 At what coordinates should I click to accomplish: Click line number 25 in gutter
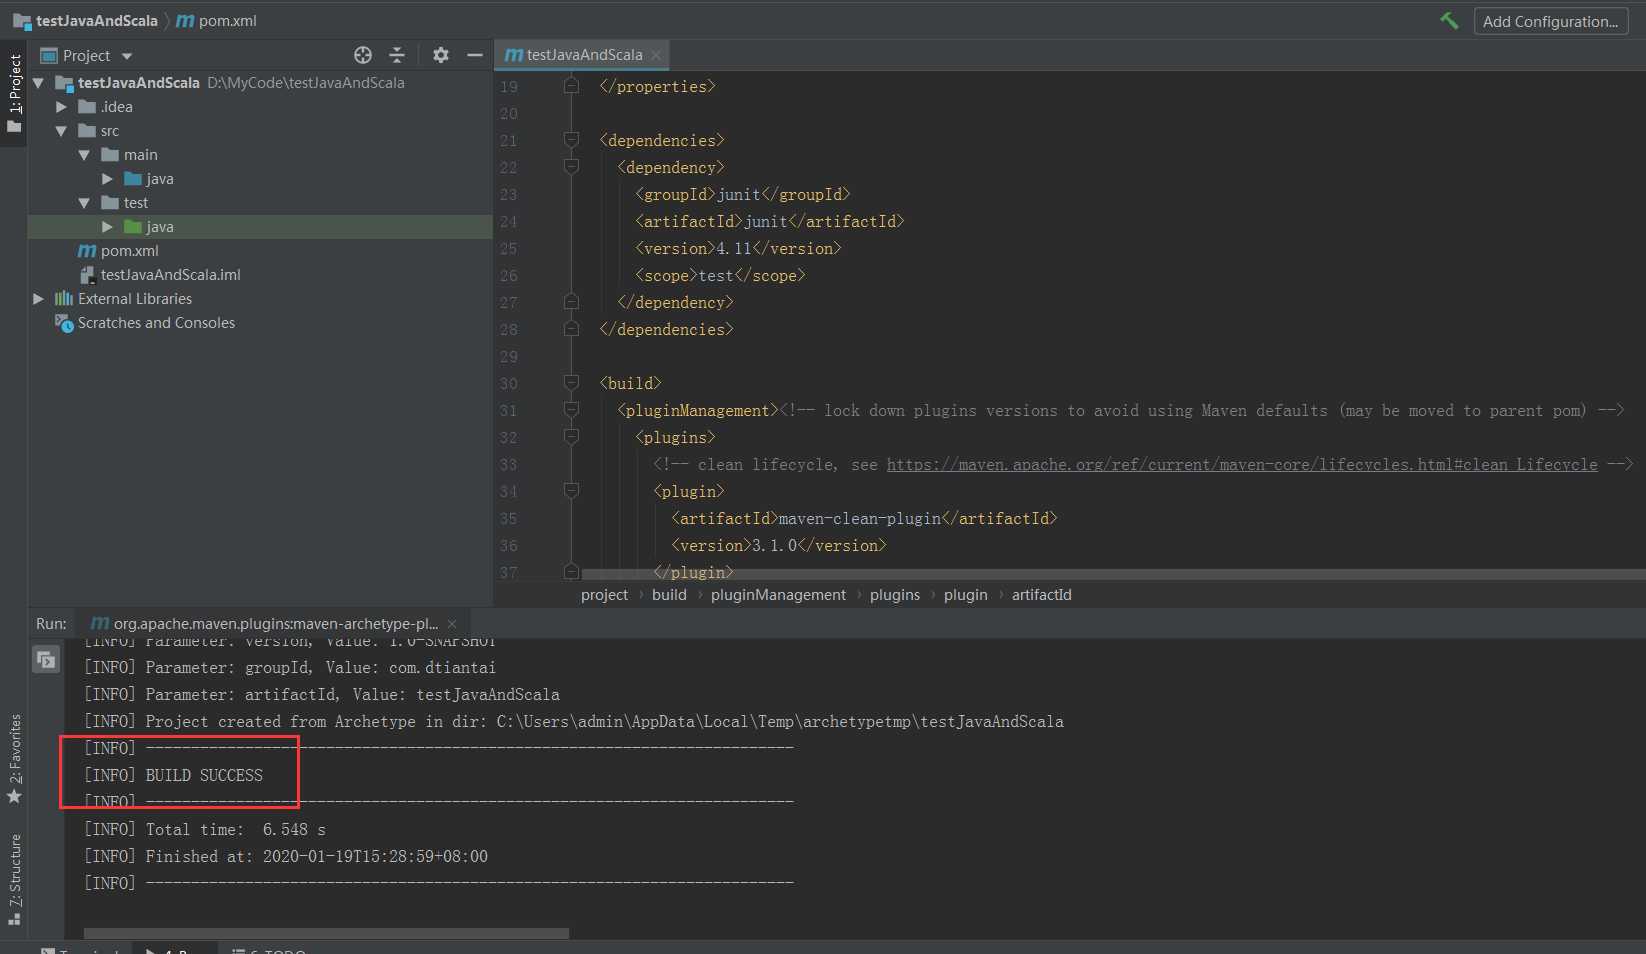(x=509, y=248)
